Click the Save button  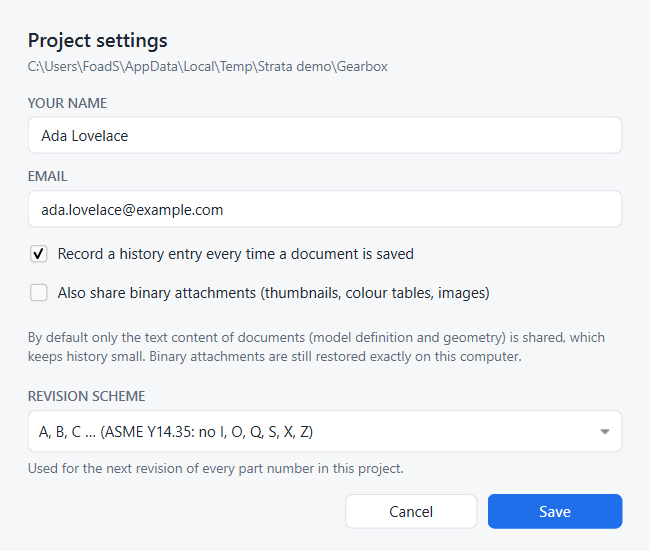point(555,511)
